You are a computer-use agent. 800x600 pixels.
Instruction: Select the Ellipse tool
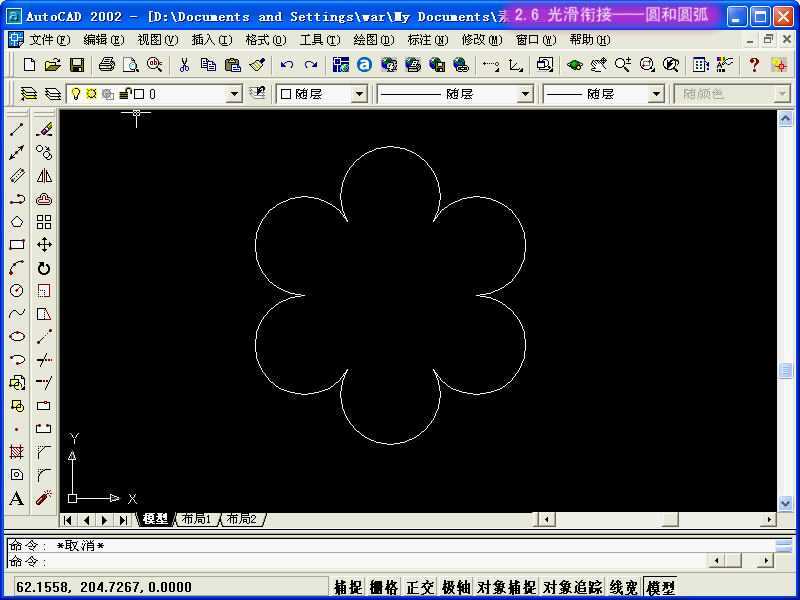pyautogui.click(x=17, y=336)
